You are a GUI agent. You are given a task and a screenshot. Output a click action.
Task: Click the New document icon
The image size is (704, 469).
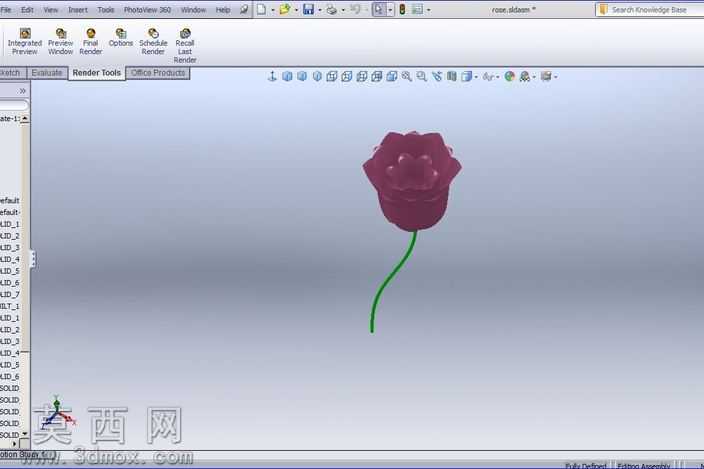[x=261, y=9]
